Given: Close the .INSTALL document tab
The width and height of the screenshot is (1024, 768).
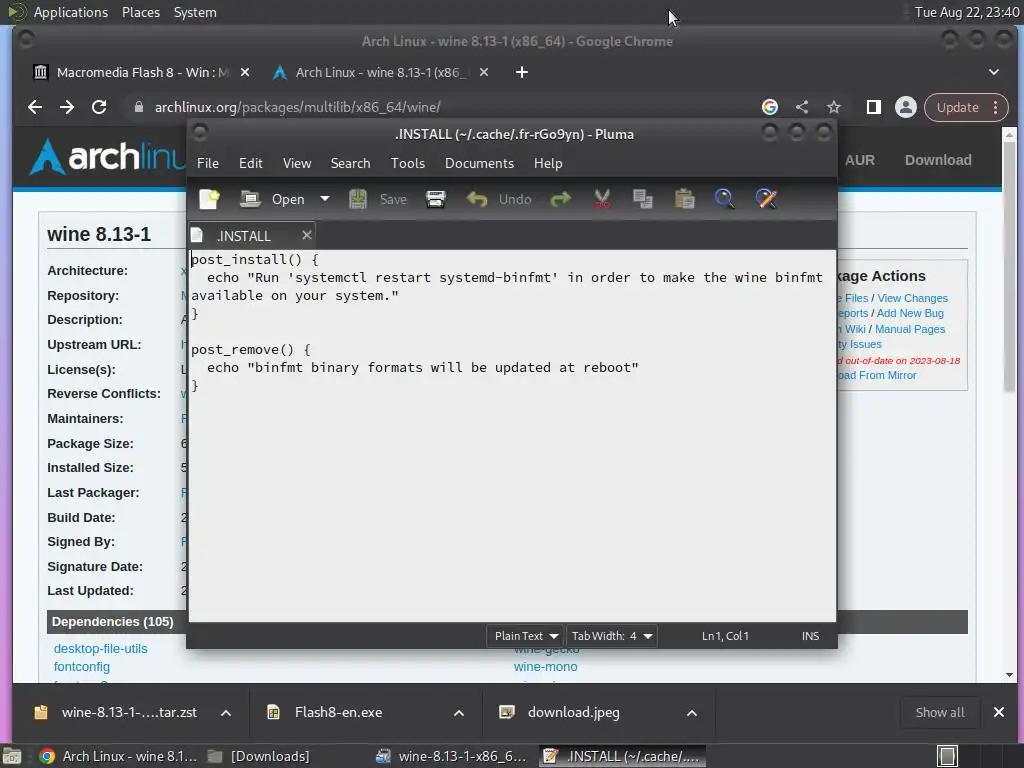Looking at the screenshot, I should (x=306, y=235).
